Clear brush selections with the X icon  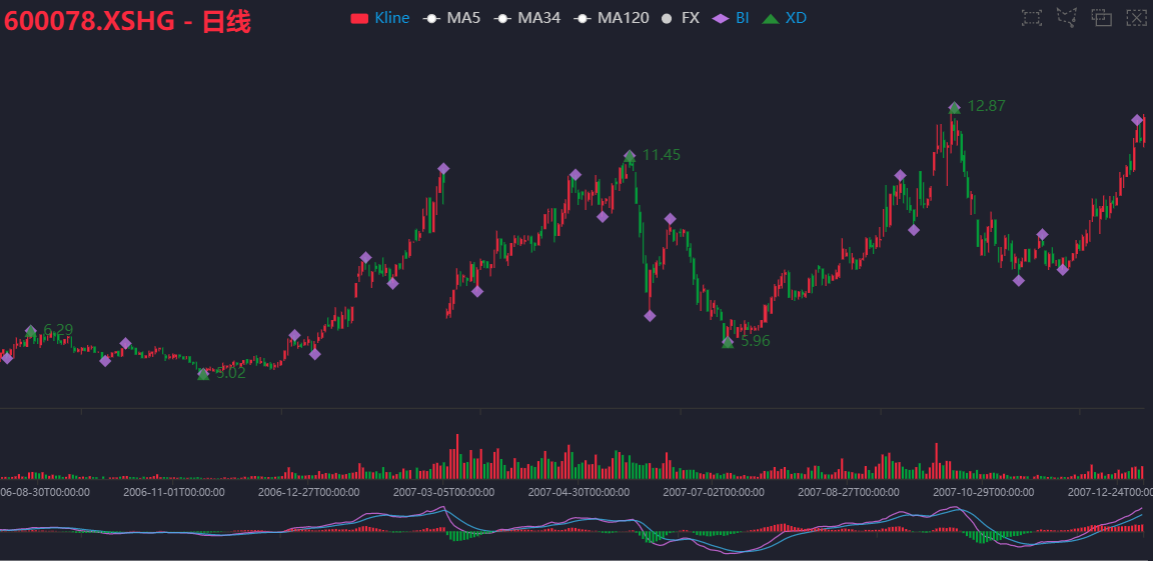click(1137, 18)
